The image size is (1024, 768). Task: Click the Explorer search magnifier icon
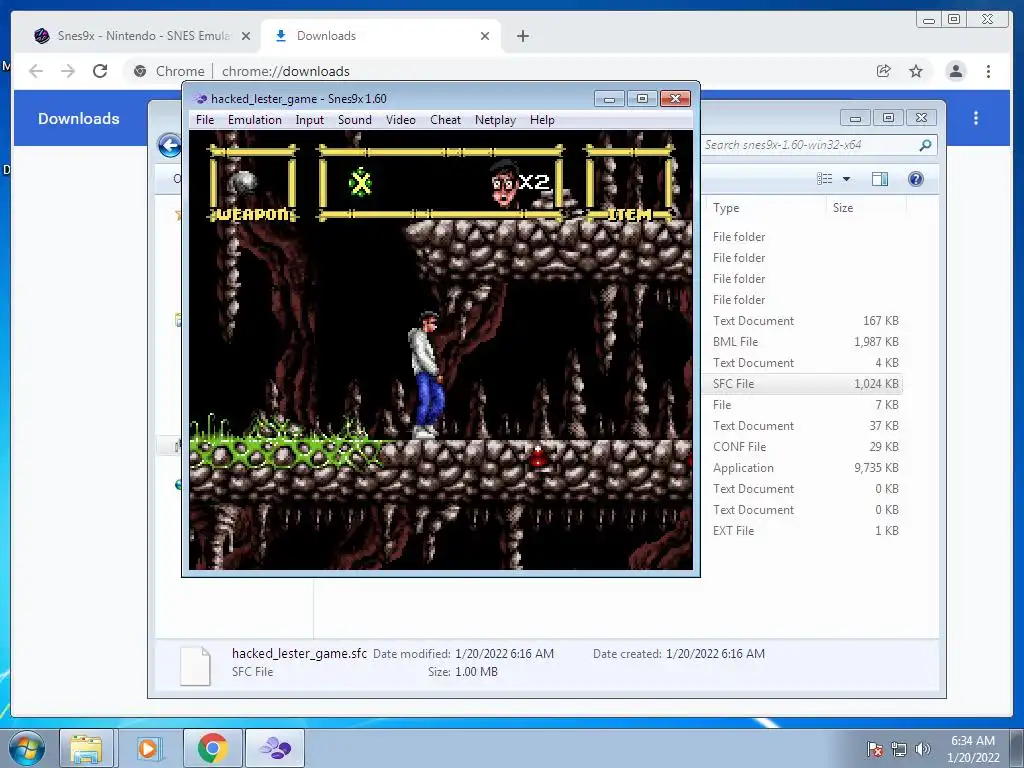tap(925, 145)
